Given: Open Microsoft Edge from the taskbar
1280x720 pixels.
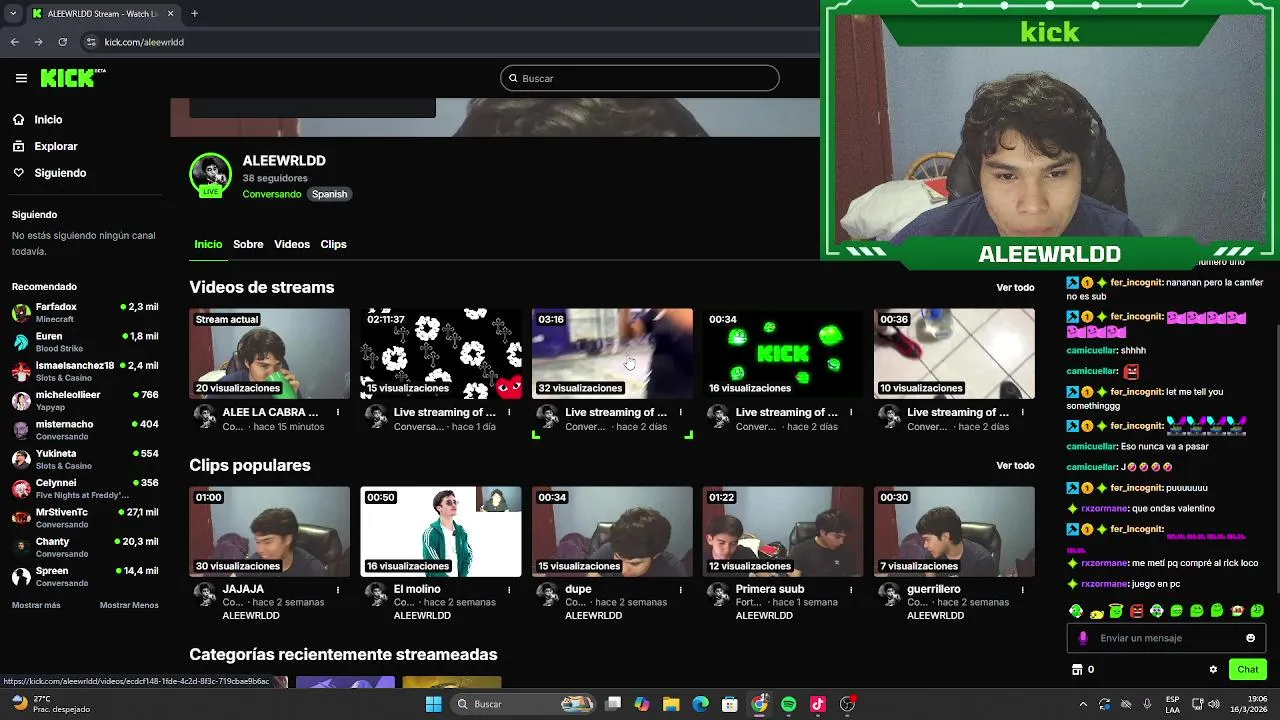Looking at the screenshot, I should (x=700, y=704).
